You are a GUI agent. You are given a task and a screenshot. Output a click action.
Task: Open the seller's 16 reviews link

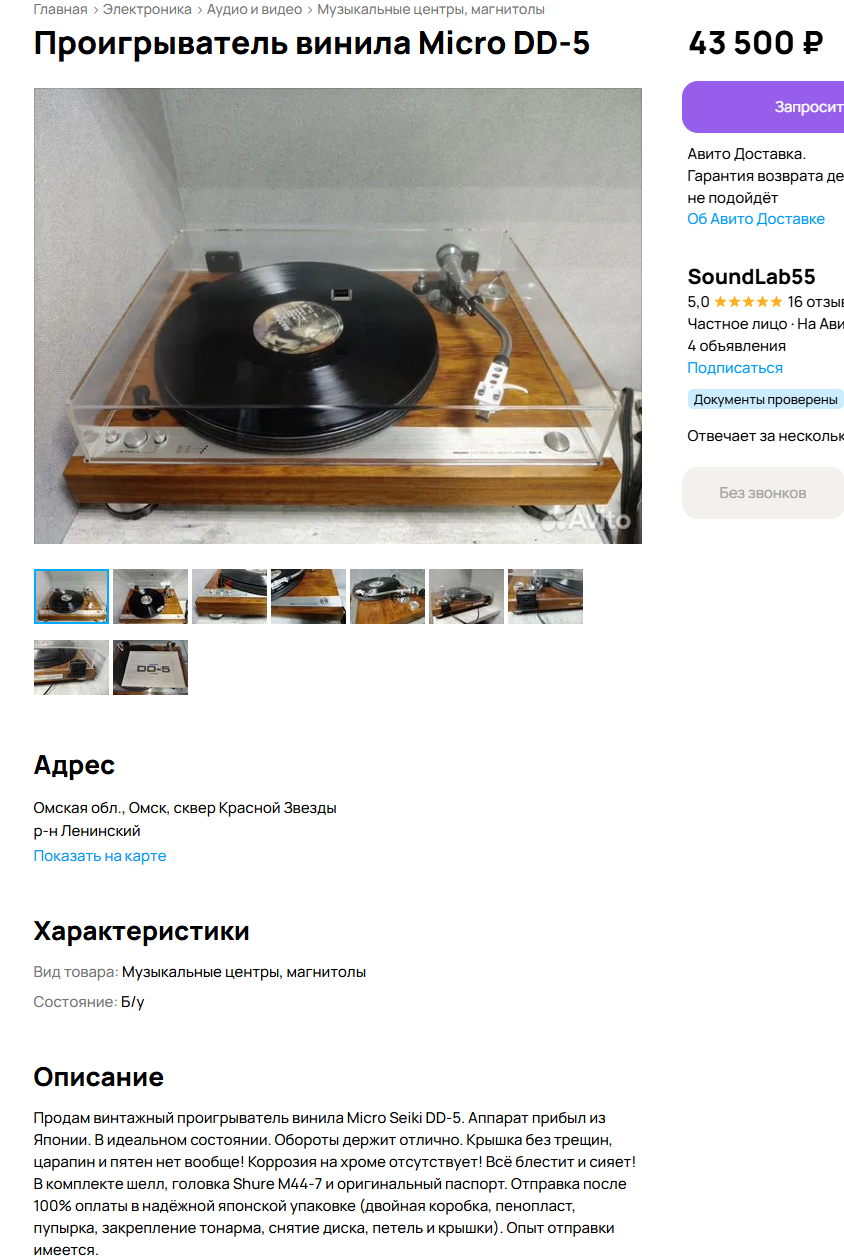[815, 302]
